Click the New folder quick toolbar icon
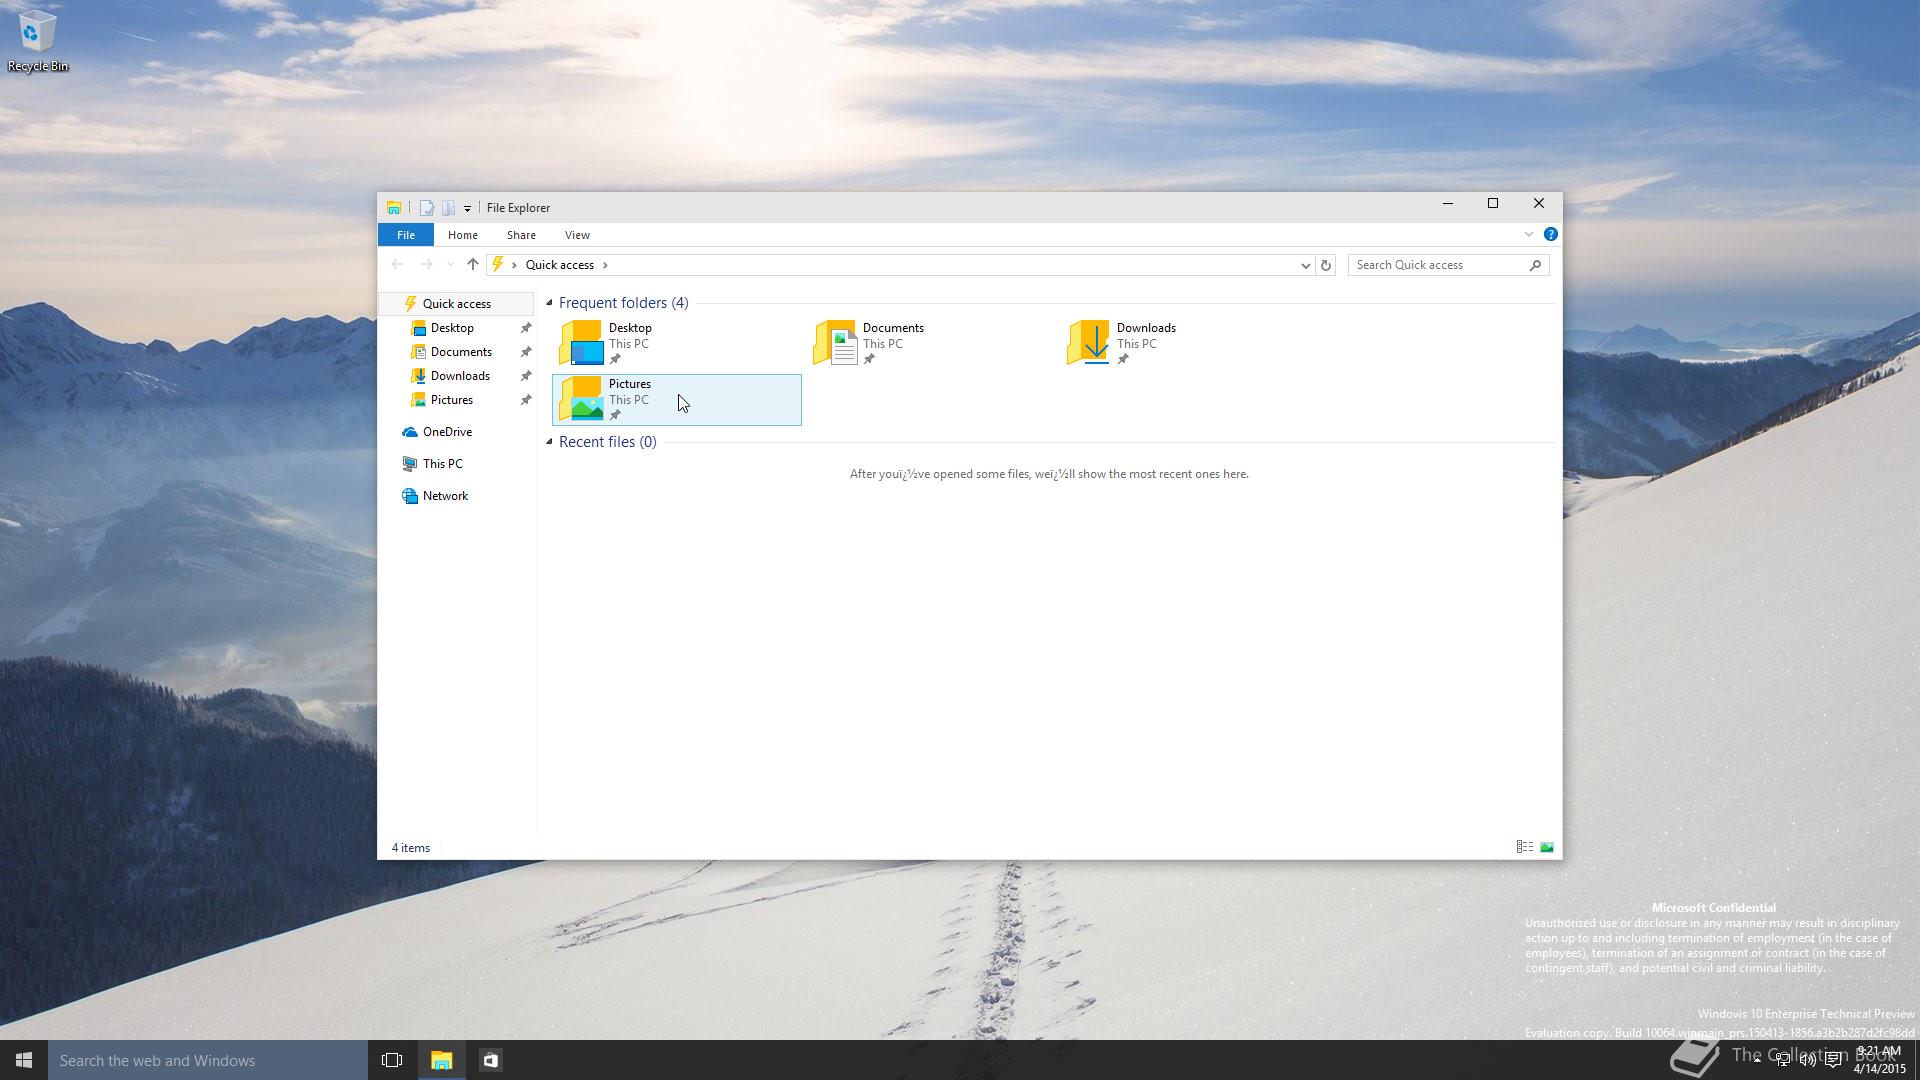Viewport: 1920px width, 1080px height. (449, 208)
